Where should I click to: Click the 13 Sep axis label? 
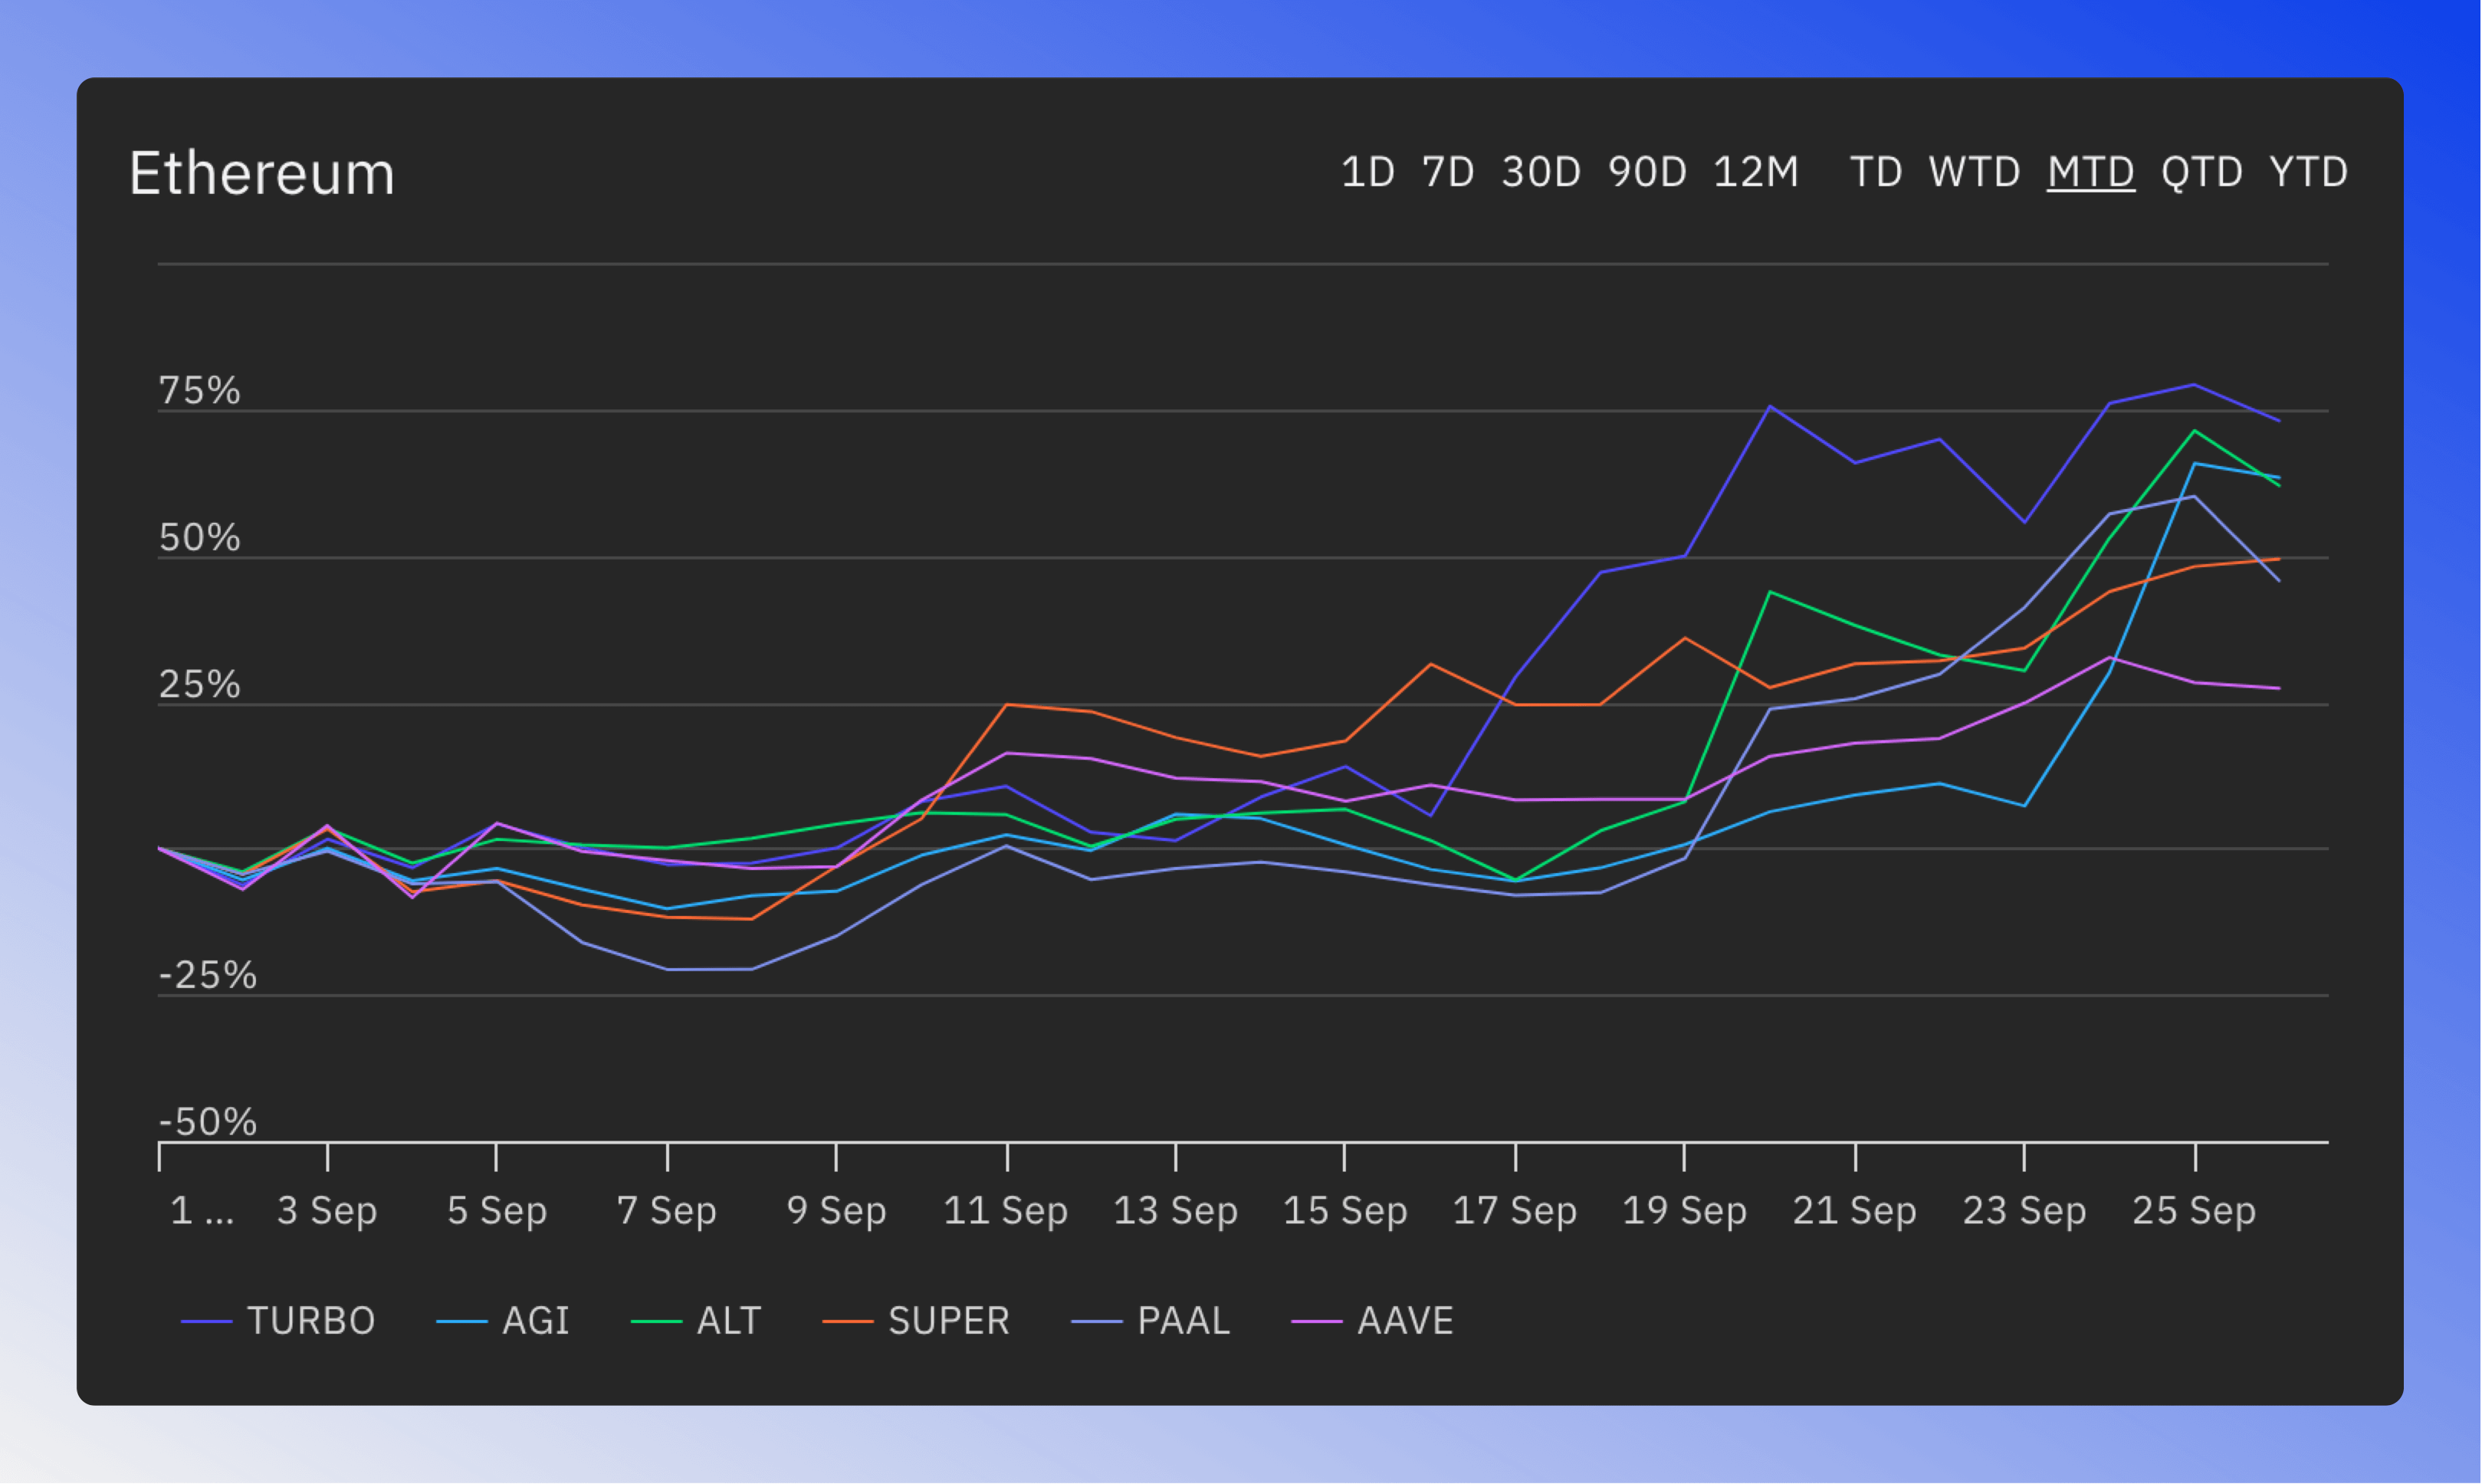click(x=1176, y=1211)
